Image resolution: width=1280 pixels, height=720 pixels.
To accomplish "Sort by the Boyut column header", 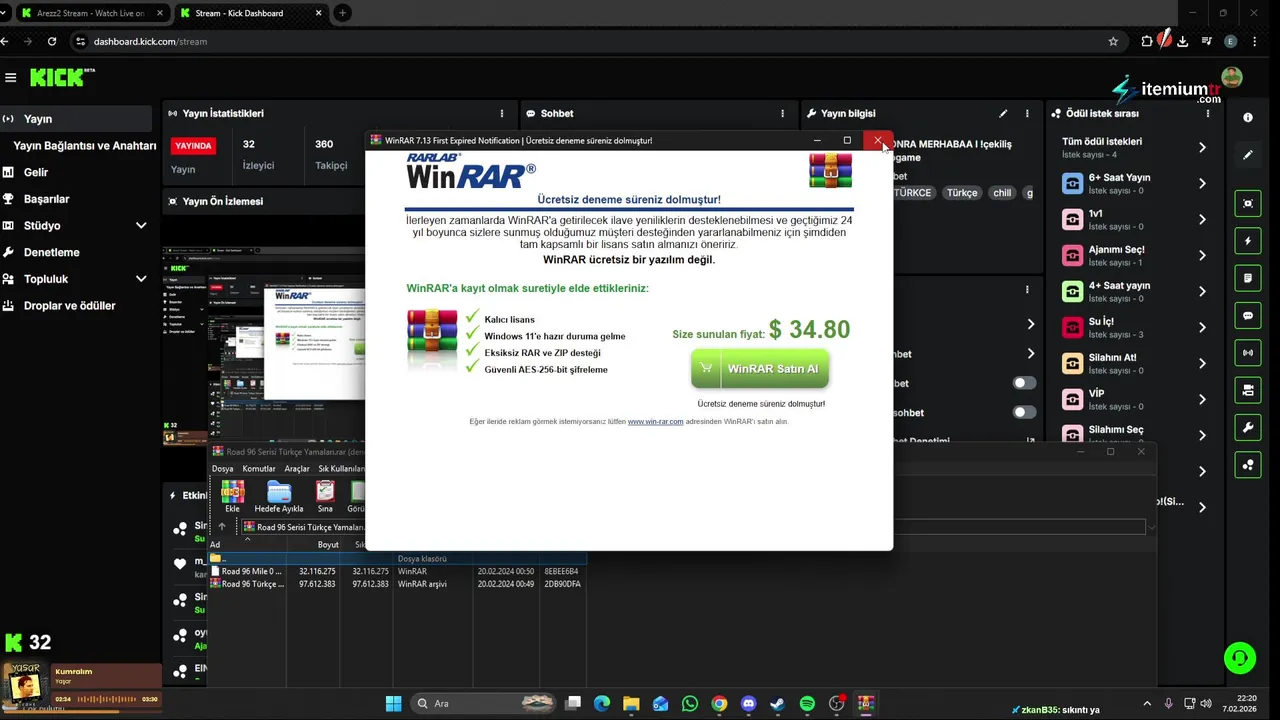I will click(328, 545).
